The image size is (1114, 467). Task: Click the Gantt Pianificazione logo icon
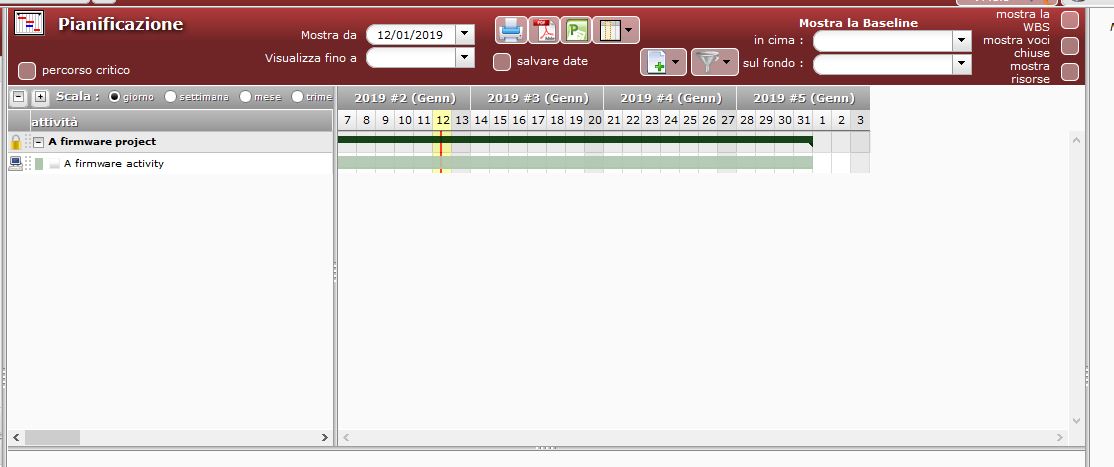coord(30,24)
